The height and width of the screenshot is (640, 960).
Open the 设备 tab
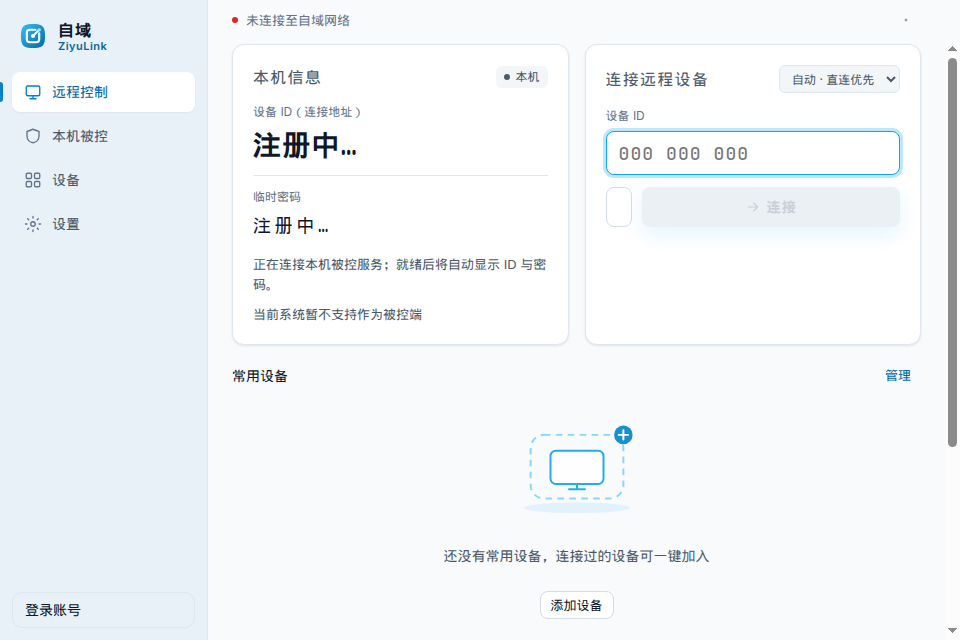[103, 180]
